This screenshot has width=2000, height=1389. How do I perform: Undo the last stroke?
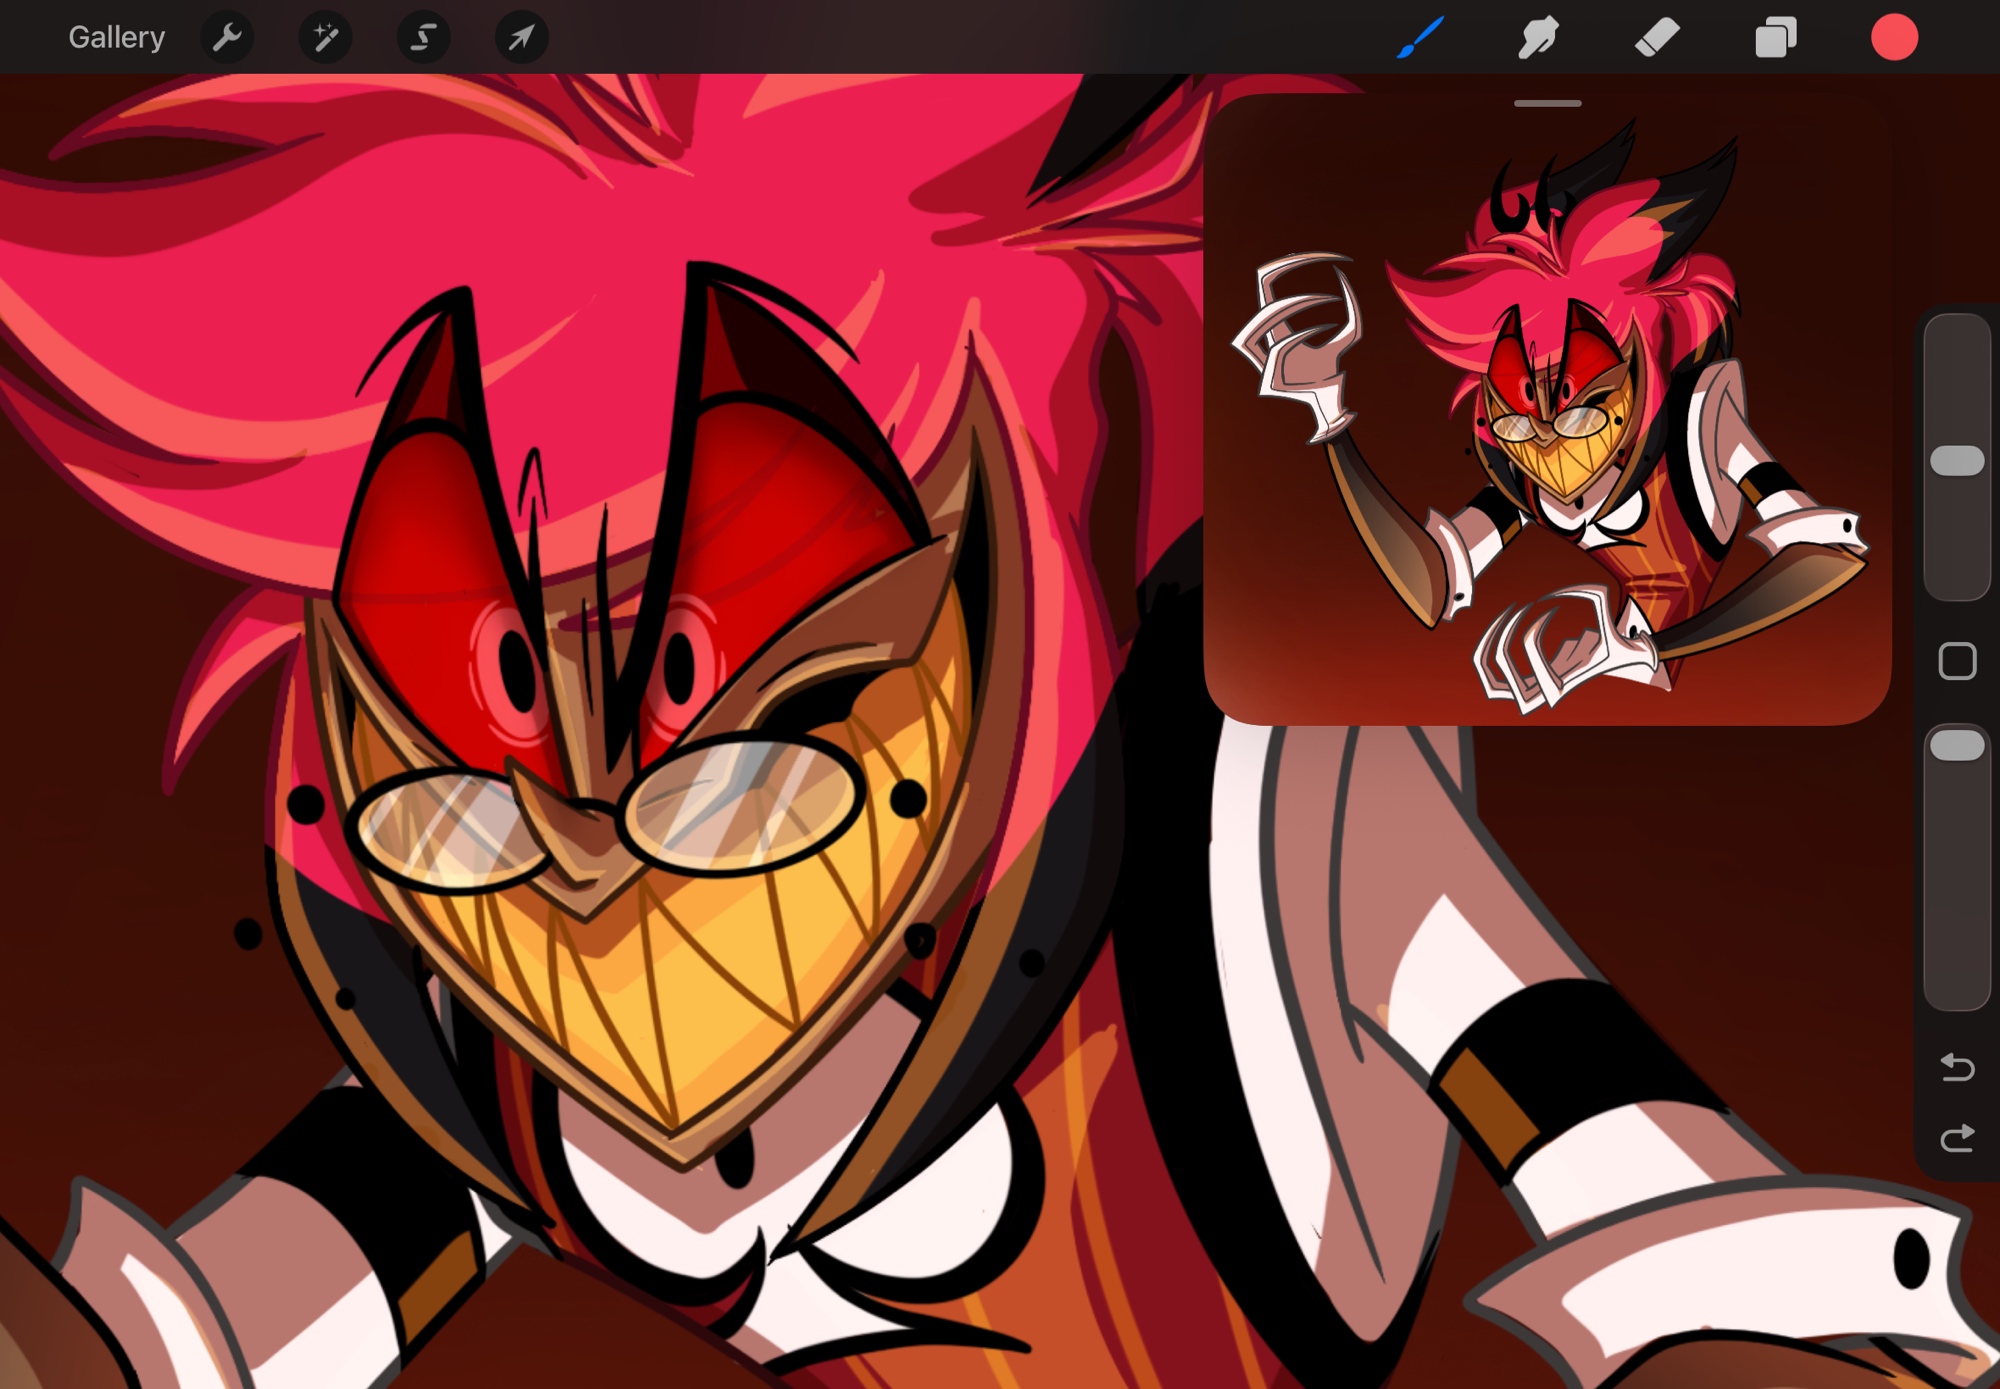click(x=1957, y=1067)
